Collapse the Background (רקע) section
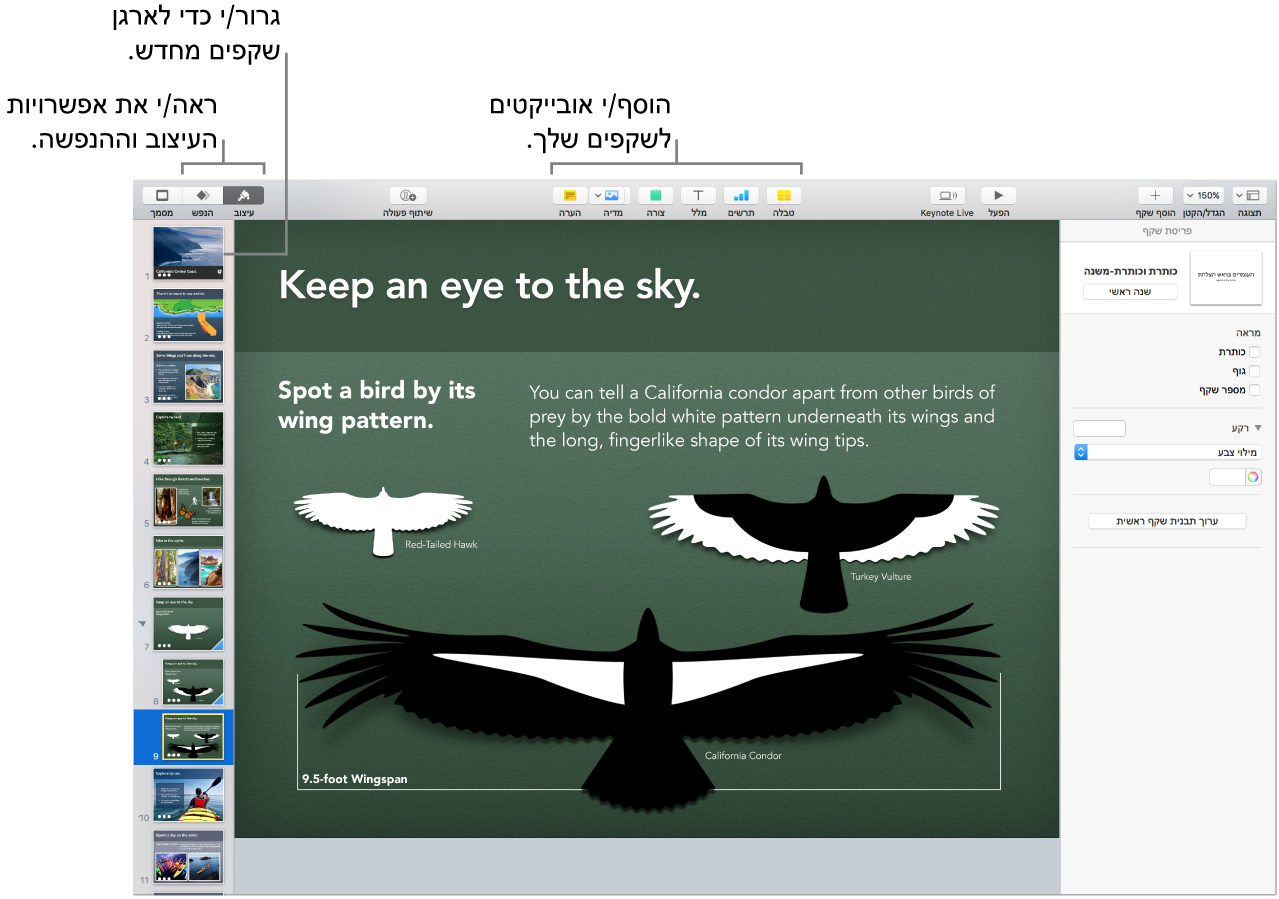The image size is (1279, 899). 1258,428
